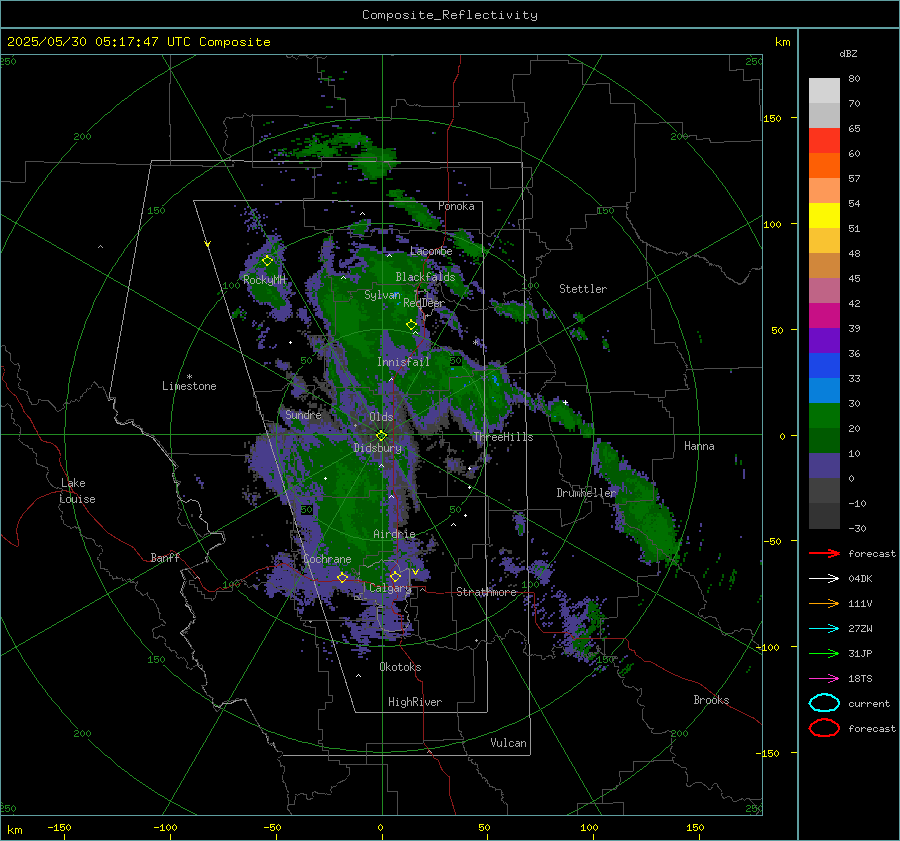The width and height of the screenshot is (900, 841).
Task: Pick the magenta 39-42 dBZ legend swatch
Action: 824,316
